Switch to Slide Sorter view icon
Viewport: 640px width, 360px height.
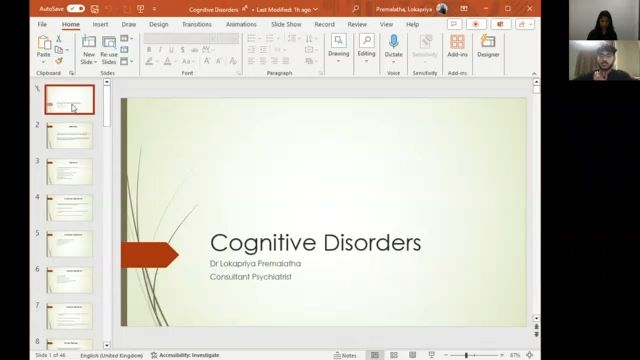point(393,355)
